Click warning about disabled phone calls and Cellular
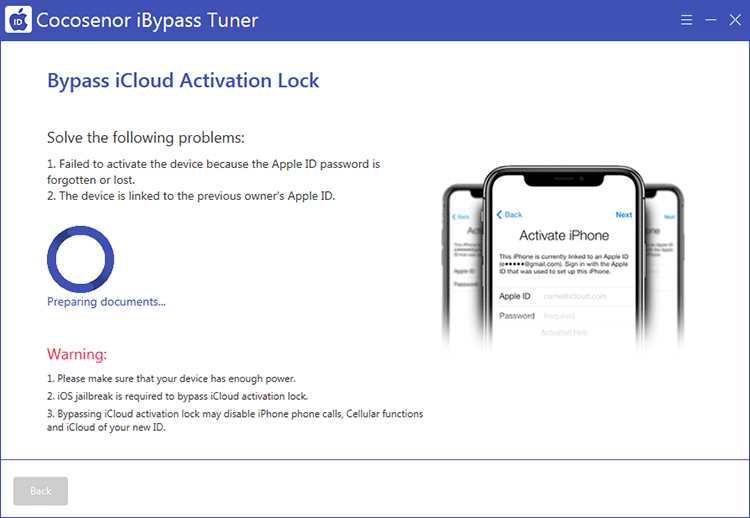This screenshot has width=750, height=518. click(235, 420)
